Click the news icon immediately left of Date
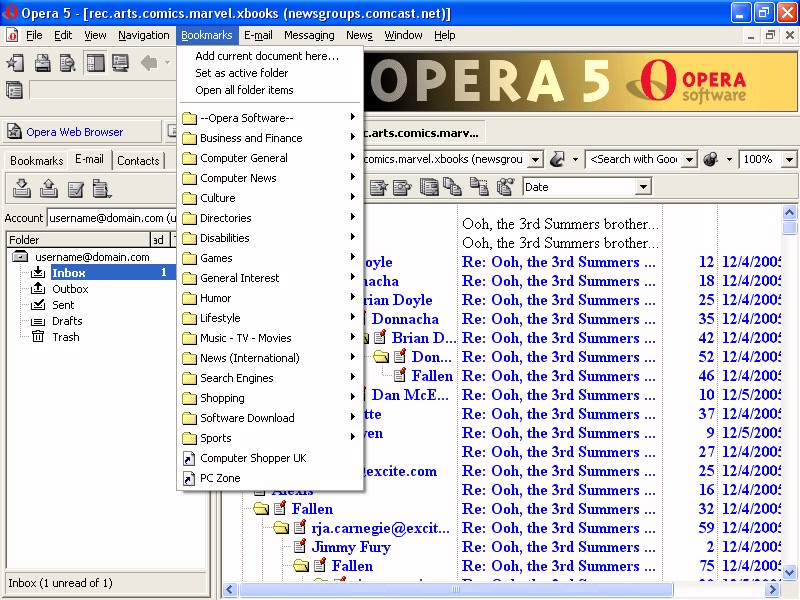 [x=505, y=187]
